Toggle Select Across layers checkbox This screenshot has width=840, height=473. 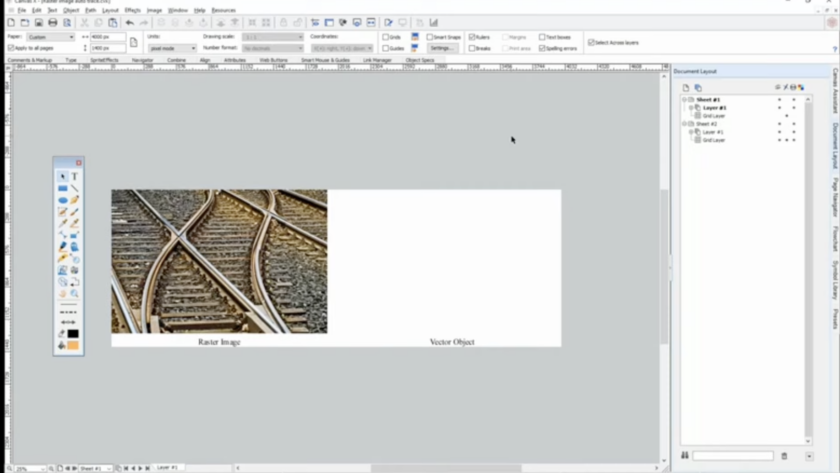click(x=591, y=42)
